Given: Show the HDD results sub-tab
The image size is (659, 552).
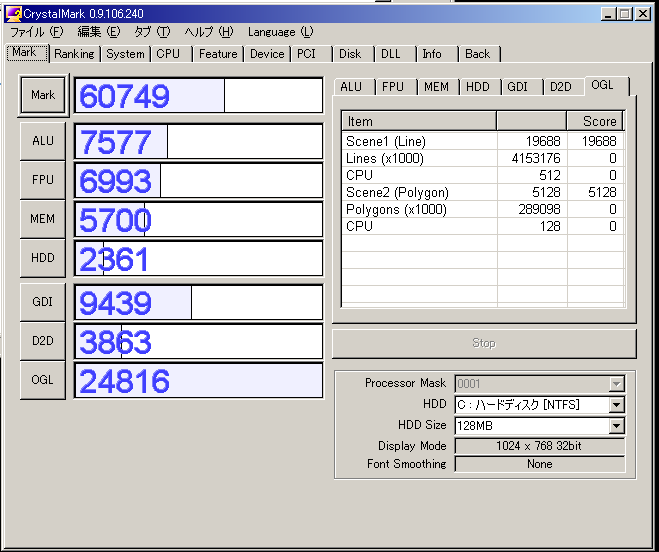Looking at the screenshot, I should point(480,87).
